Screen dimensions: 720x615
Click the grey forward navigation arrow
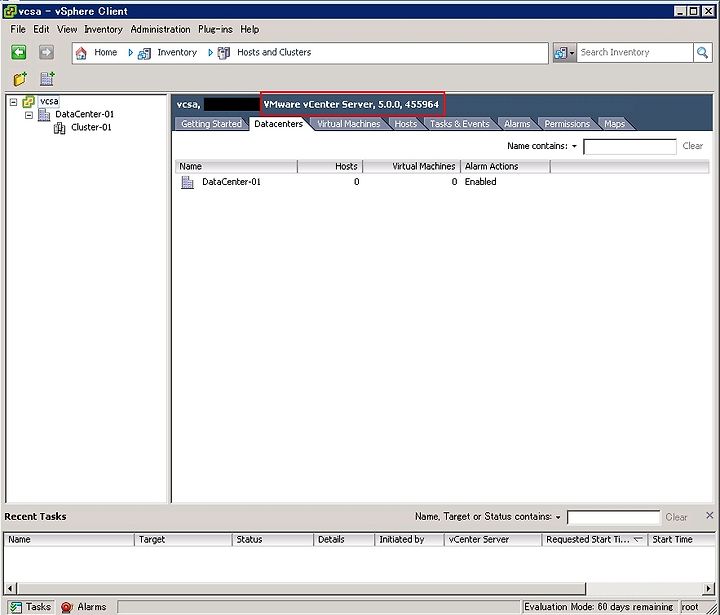coord(46,52)
